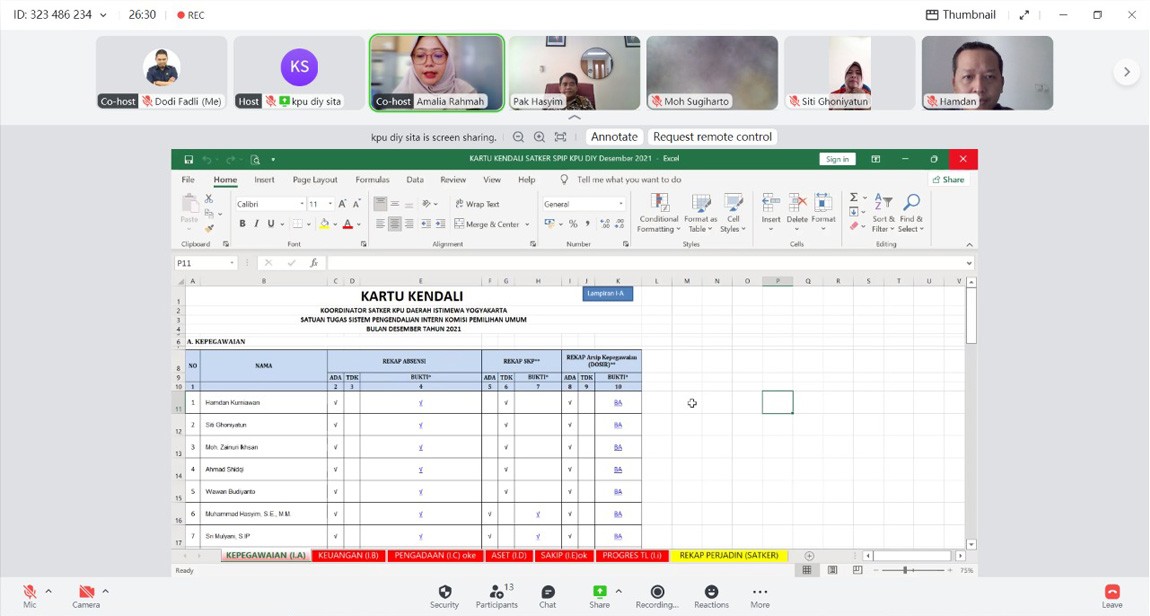This screenshot has width=1150, height=616.
Task: Expand the Mic options arrow
Action: (x=48, y=591)
